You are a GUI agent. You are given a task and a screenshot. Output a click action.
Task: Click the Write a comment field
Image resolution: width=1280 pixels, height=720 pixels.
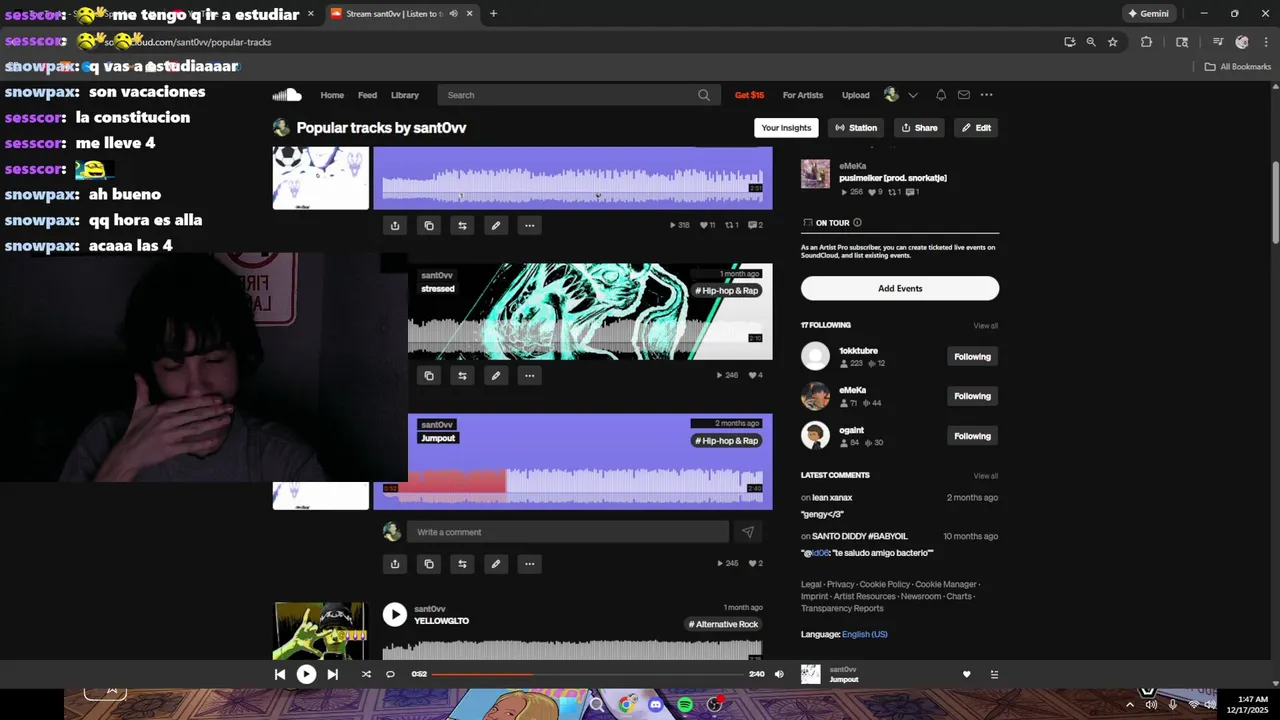tap(568, 532)
